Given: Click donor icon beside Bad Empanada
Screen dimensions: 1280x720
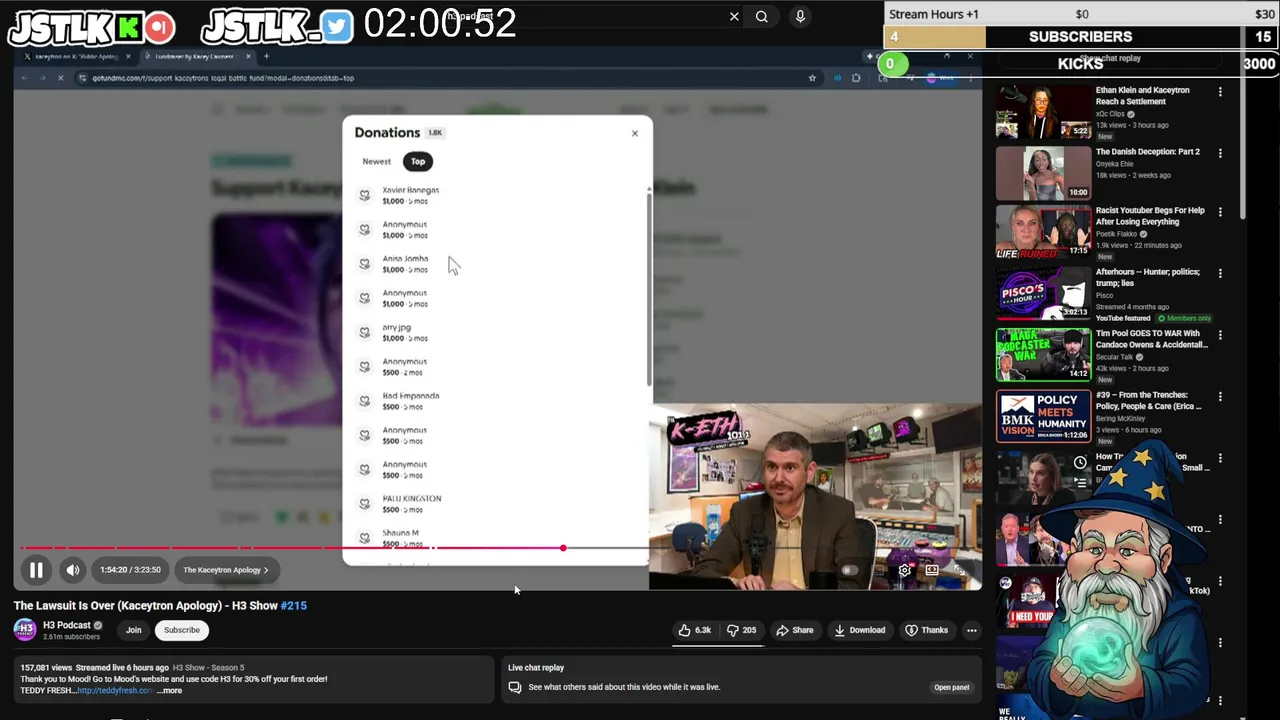Looking at the screenshot, I should [x=365, y=401].
